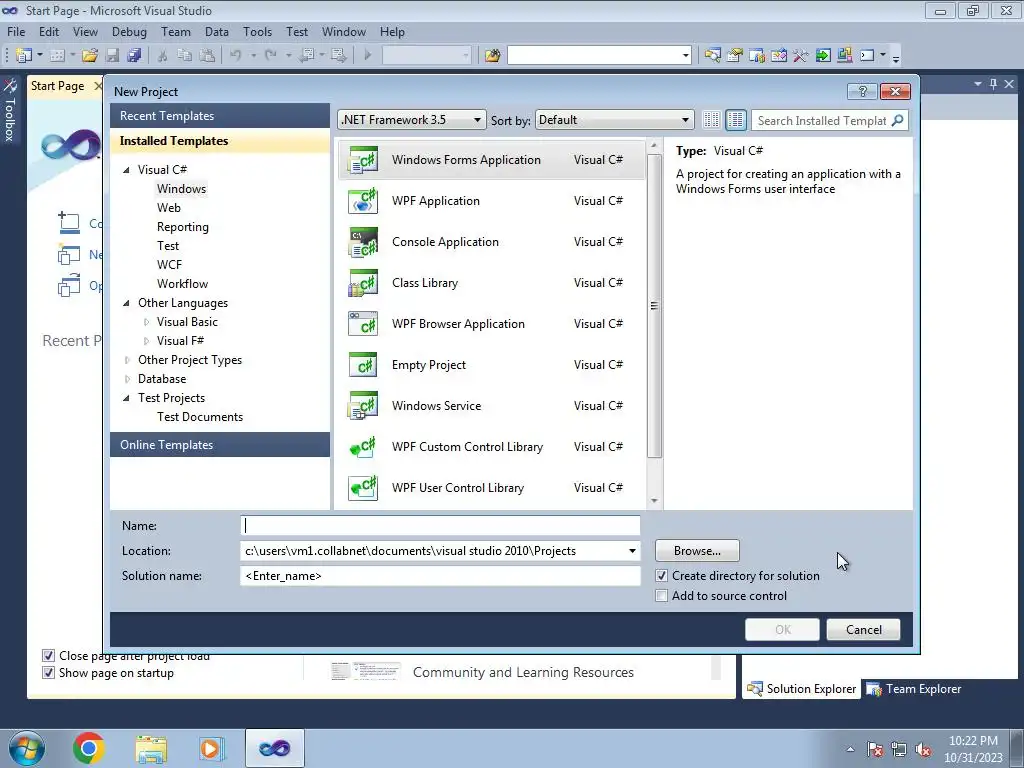This screenshot has height=768, width=1024.
Task: Open the Team menu
Action: coord(176,31)
